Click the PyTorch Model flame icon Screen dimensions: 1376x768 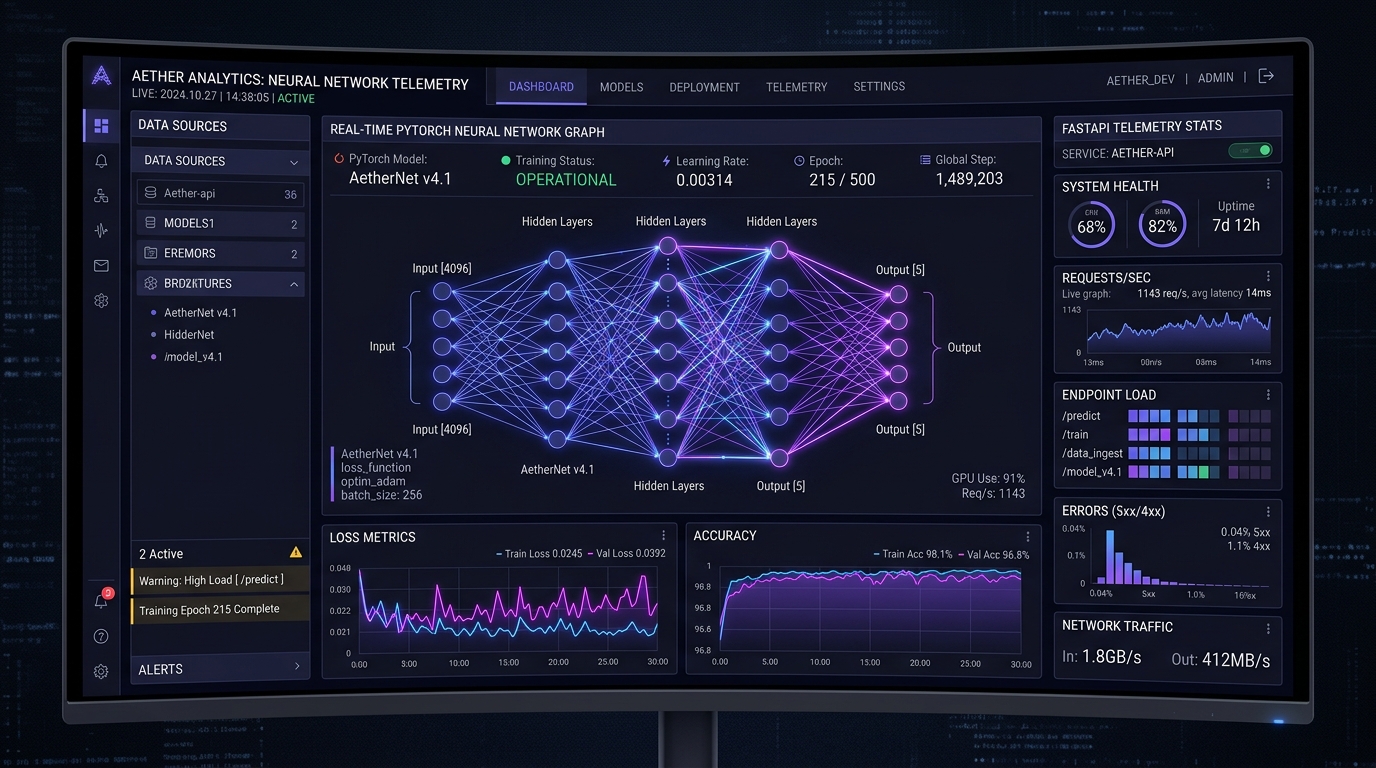(x=340, y=159)
